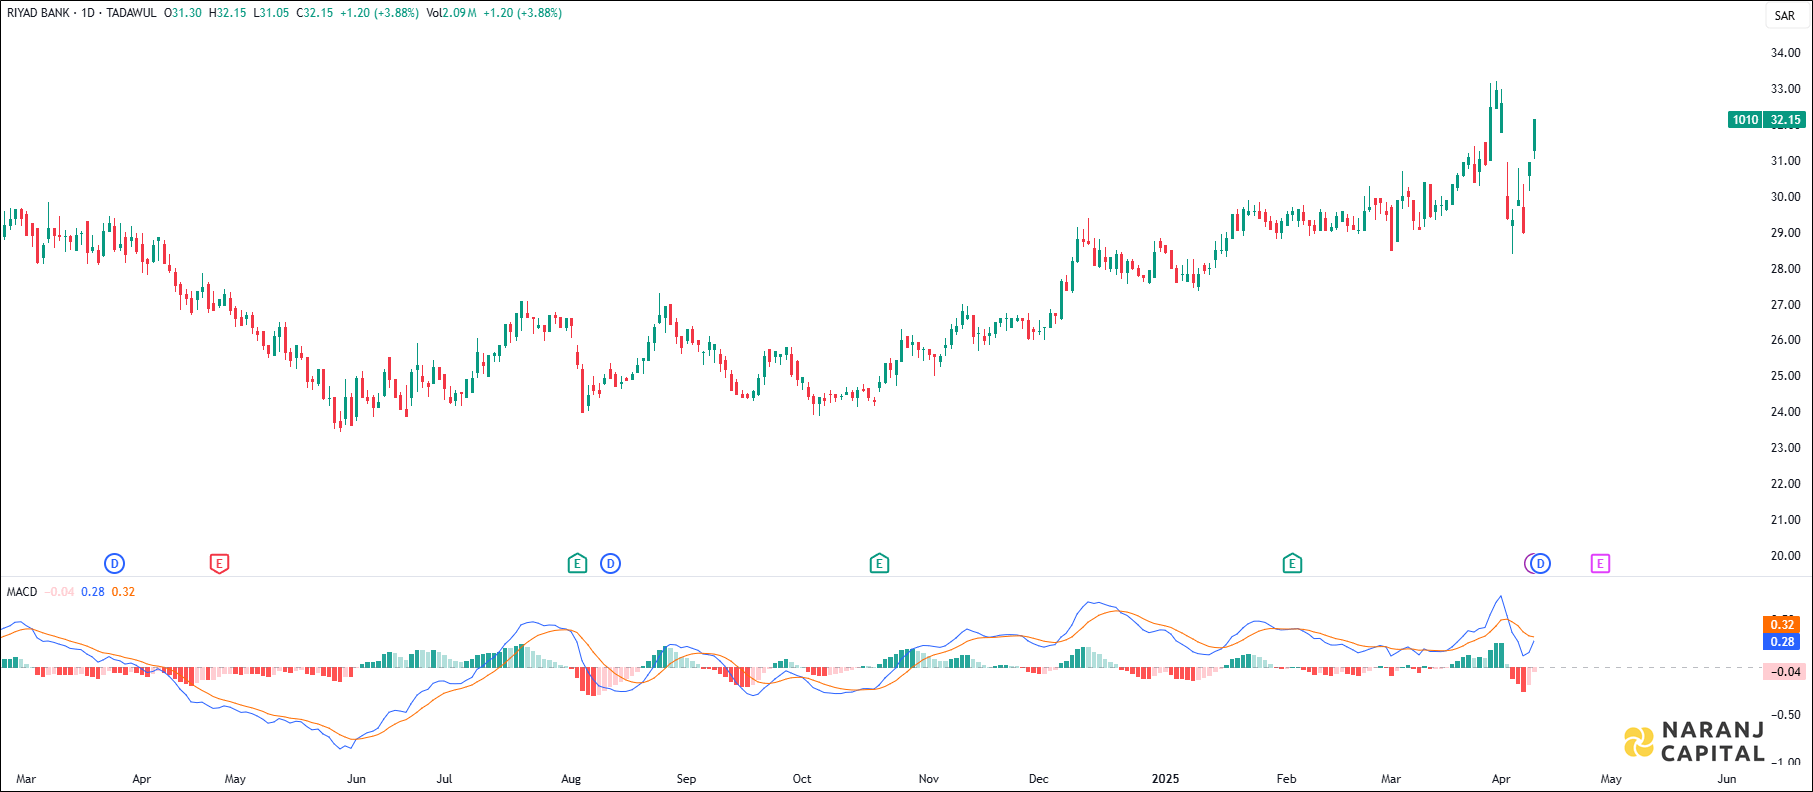Click the pink -0.04 histogram axis label

[x=1784, y=672]
